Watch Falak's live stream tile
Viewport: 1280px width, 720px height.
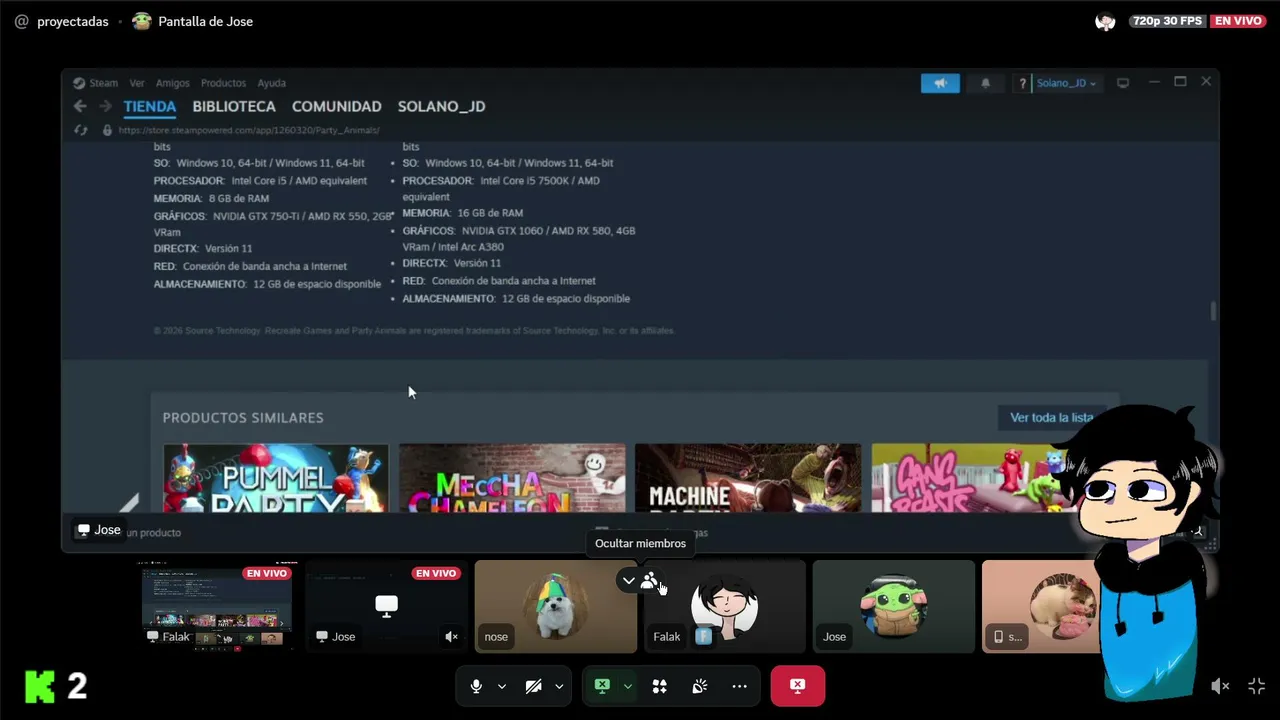point(217,606)
